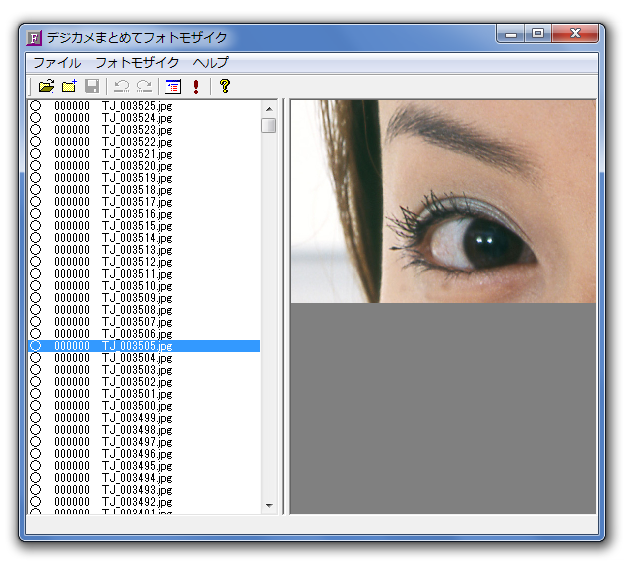Toggle the circle beside TJ_003492.jpg
The height and width of the screenshot is (580, 630).
(36, 502)
